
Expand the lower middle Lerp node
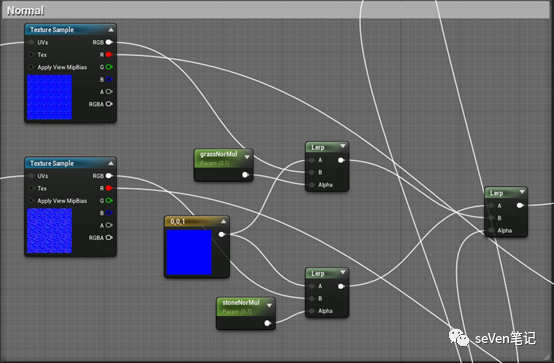pos(343,273)
